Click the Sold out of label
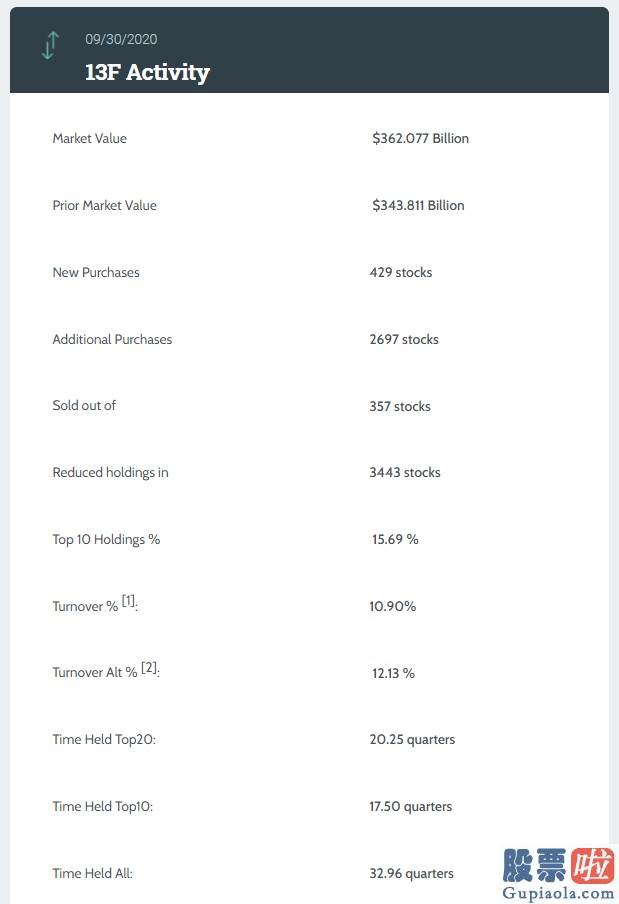The width and height of the screenshot is (619, 904). tap(84, 405)
